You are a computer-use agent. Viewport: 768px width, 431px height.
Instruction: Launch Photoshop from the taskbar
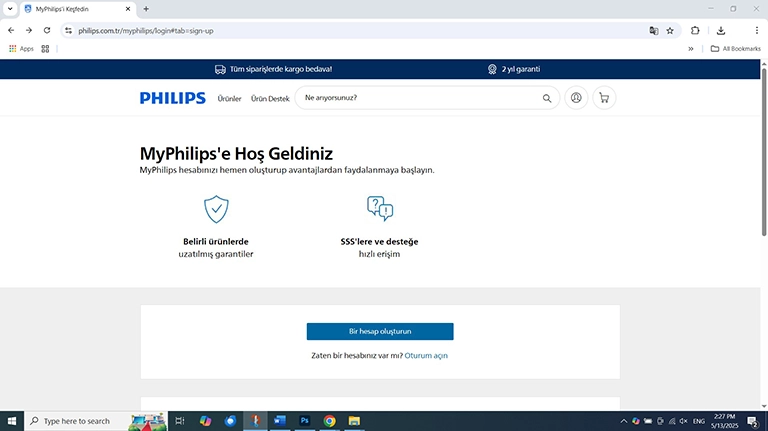pyautogui.click(x=305, y=421)
